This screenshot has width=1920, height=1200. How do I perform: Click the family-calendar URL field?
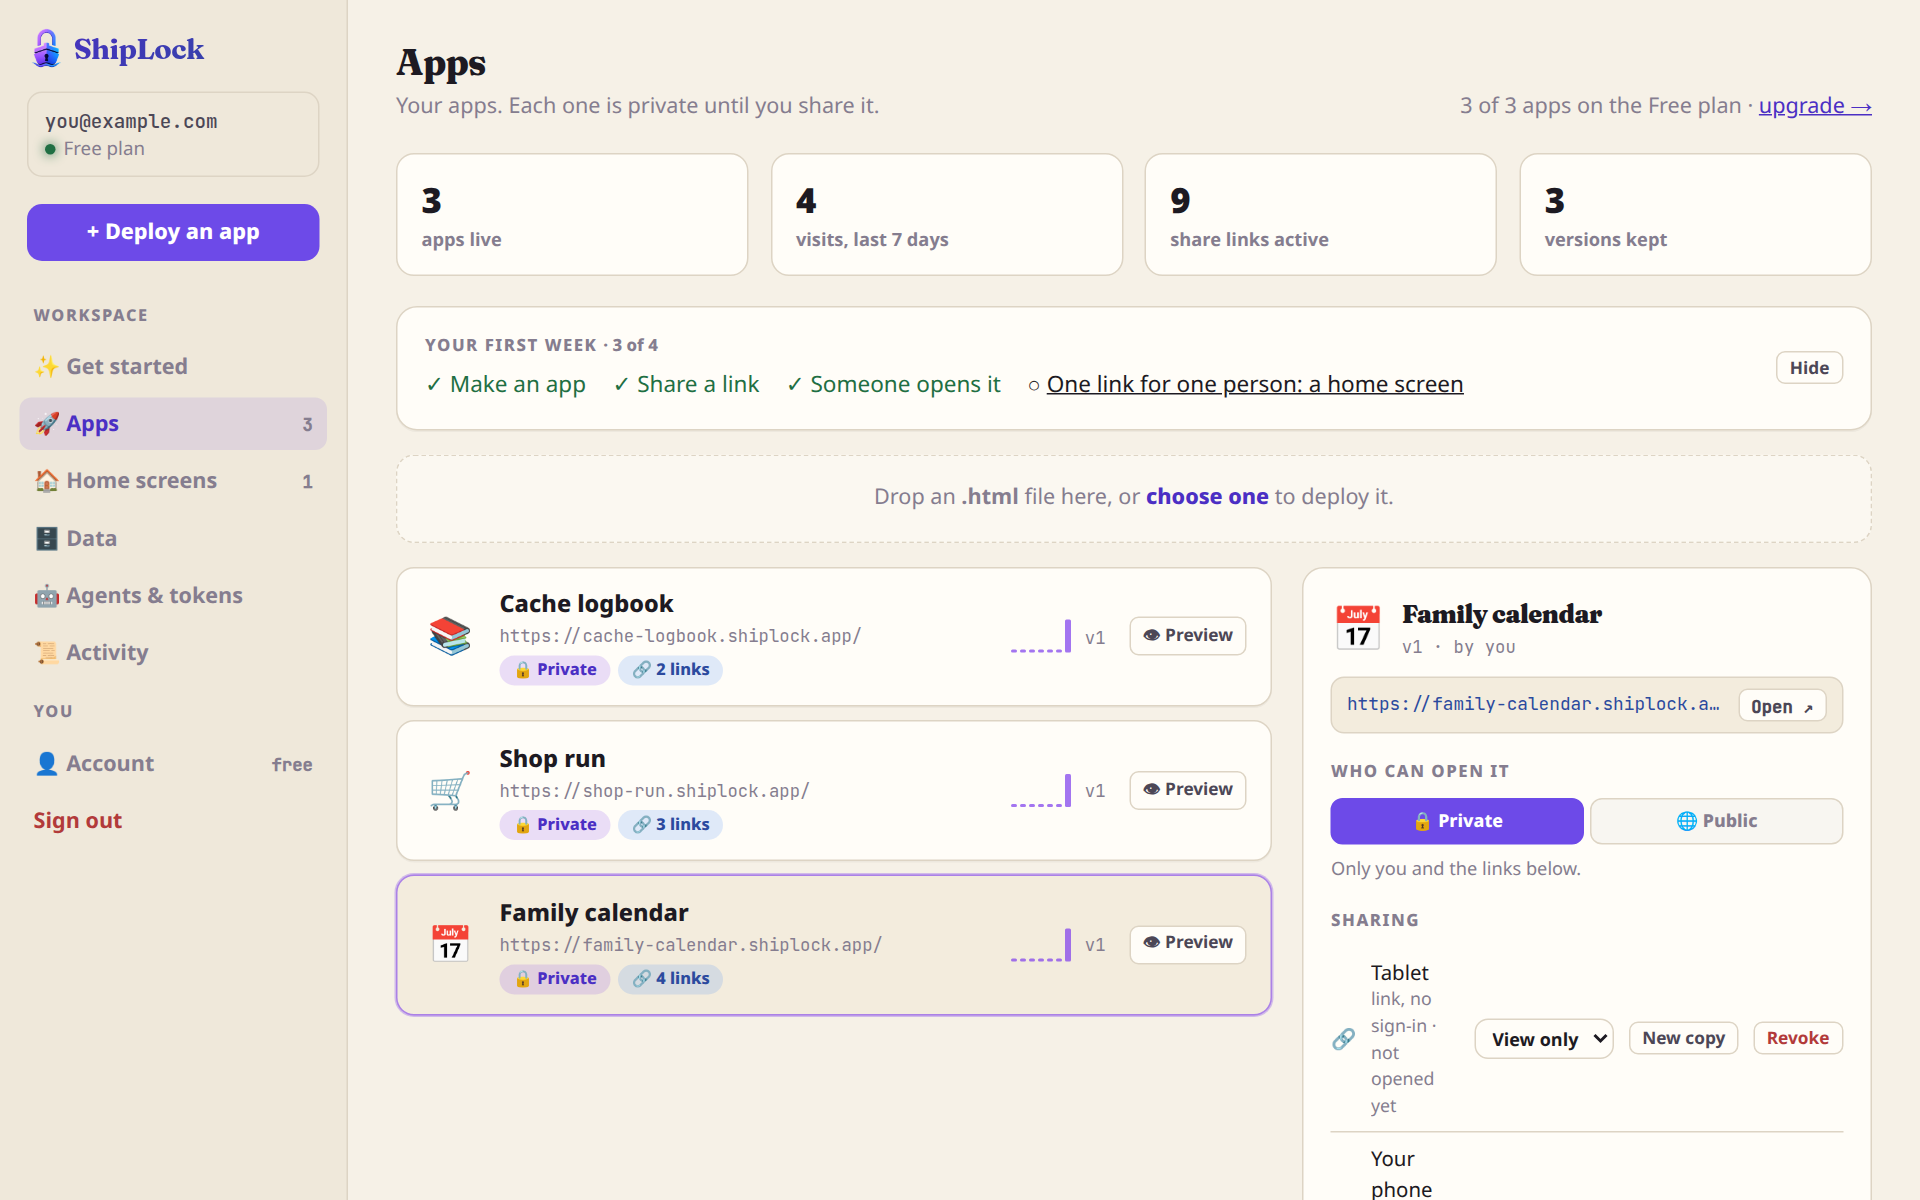[1586, 706]
